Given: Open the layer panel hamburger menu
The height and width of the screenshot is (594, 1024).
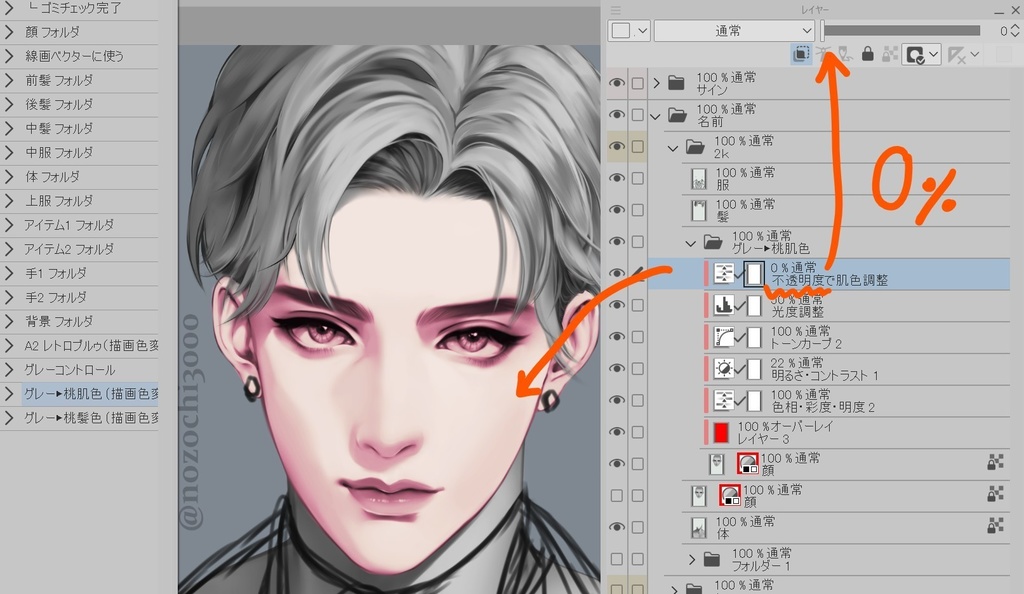Looking at the screenshot, I should (616, 10).
